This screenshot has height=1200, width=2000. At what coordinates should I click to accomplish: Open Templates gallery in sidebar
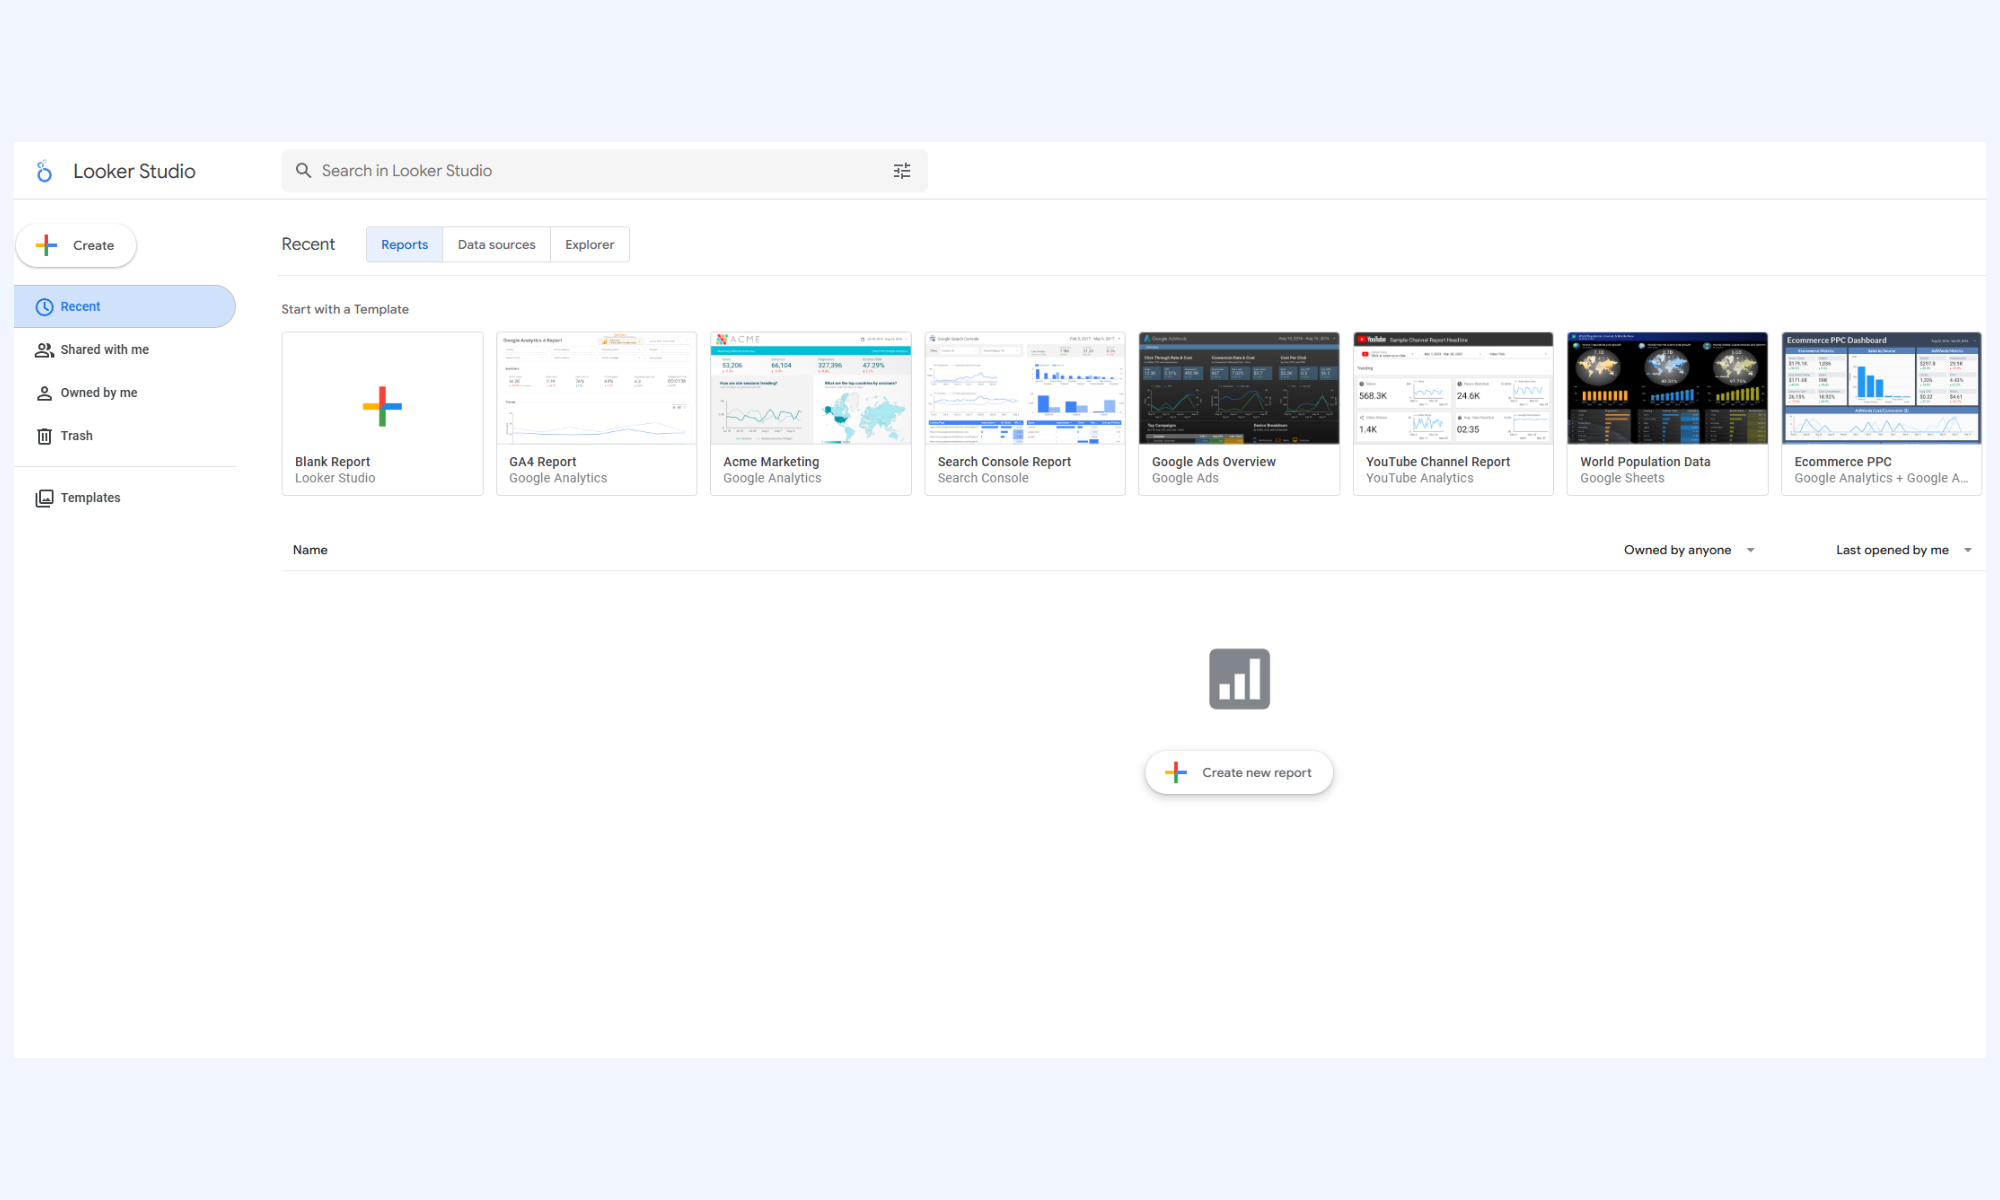pos(125,497)
